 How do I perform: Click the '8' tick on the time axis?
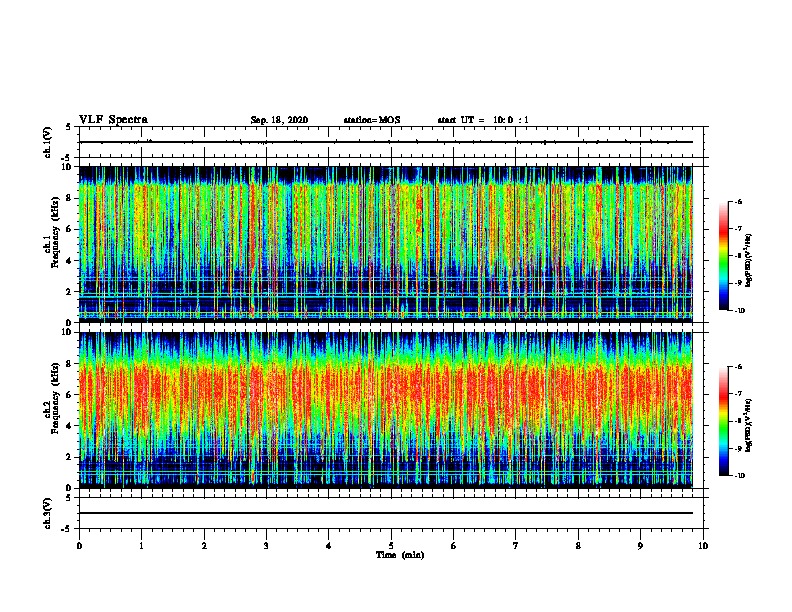(x=578, y=546)
